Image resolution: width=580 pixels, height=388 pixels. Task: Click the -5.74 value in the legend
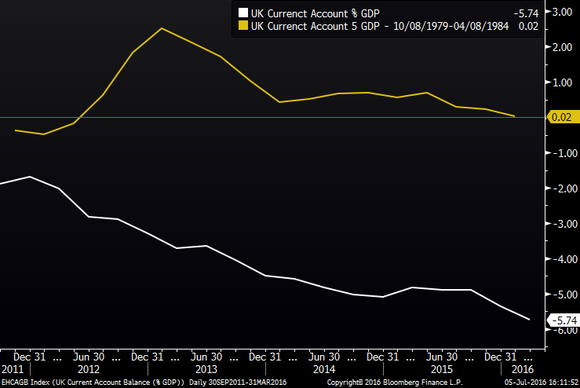(526, 13)
